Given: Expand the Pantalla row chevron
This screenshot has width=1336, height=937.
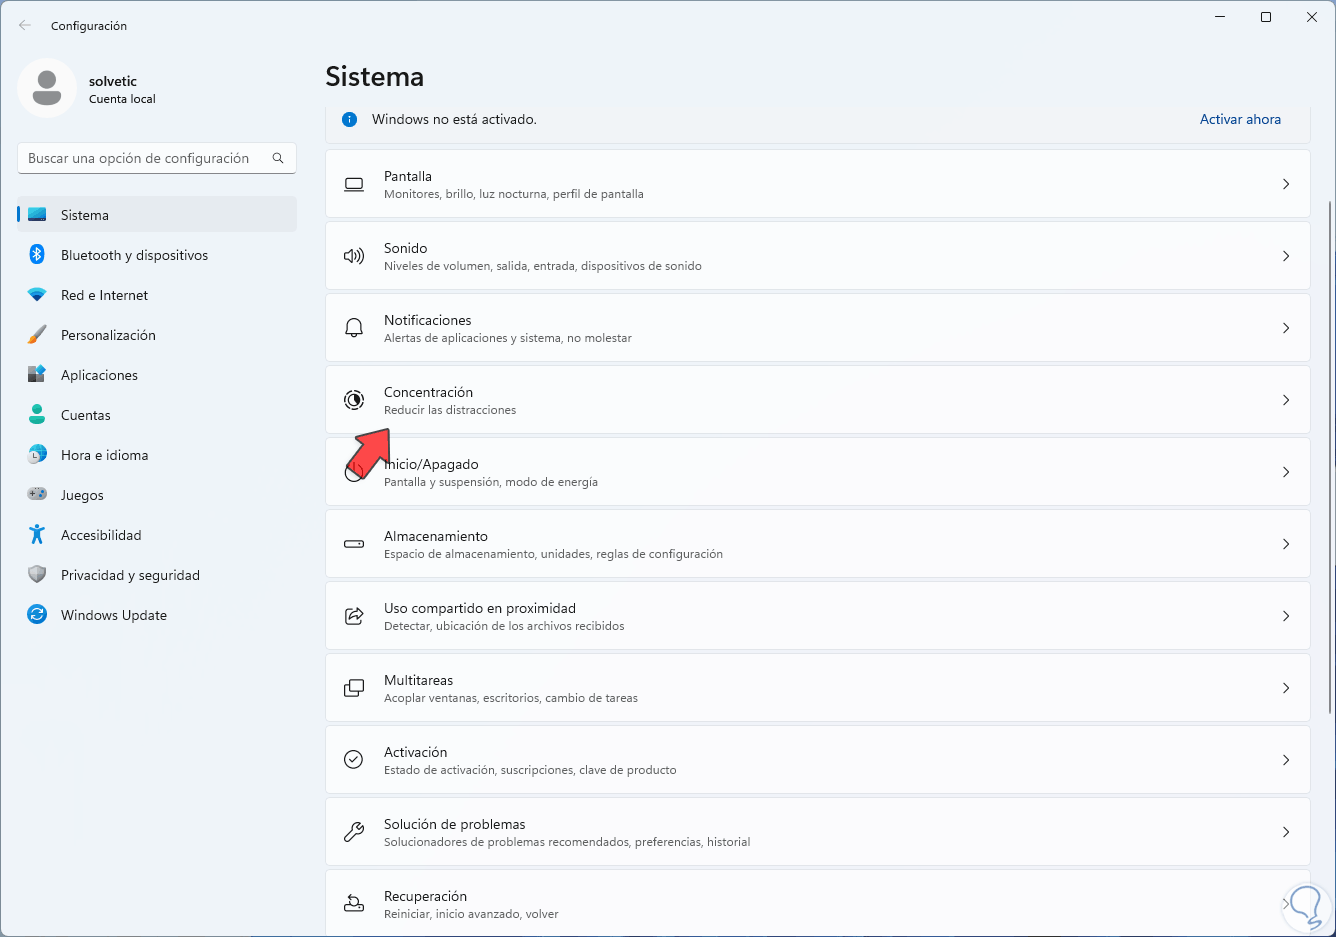Looking at the screenshot, I should click(x=1286, y=184).
